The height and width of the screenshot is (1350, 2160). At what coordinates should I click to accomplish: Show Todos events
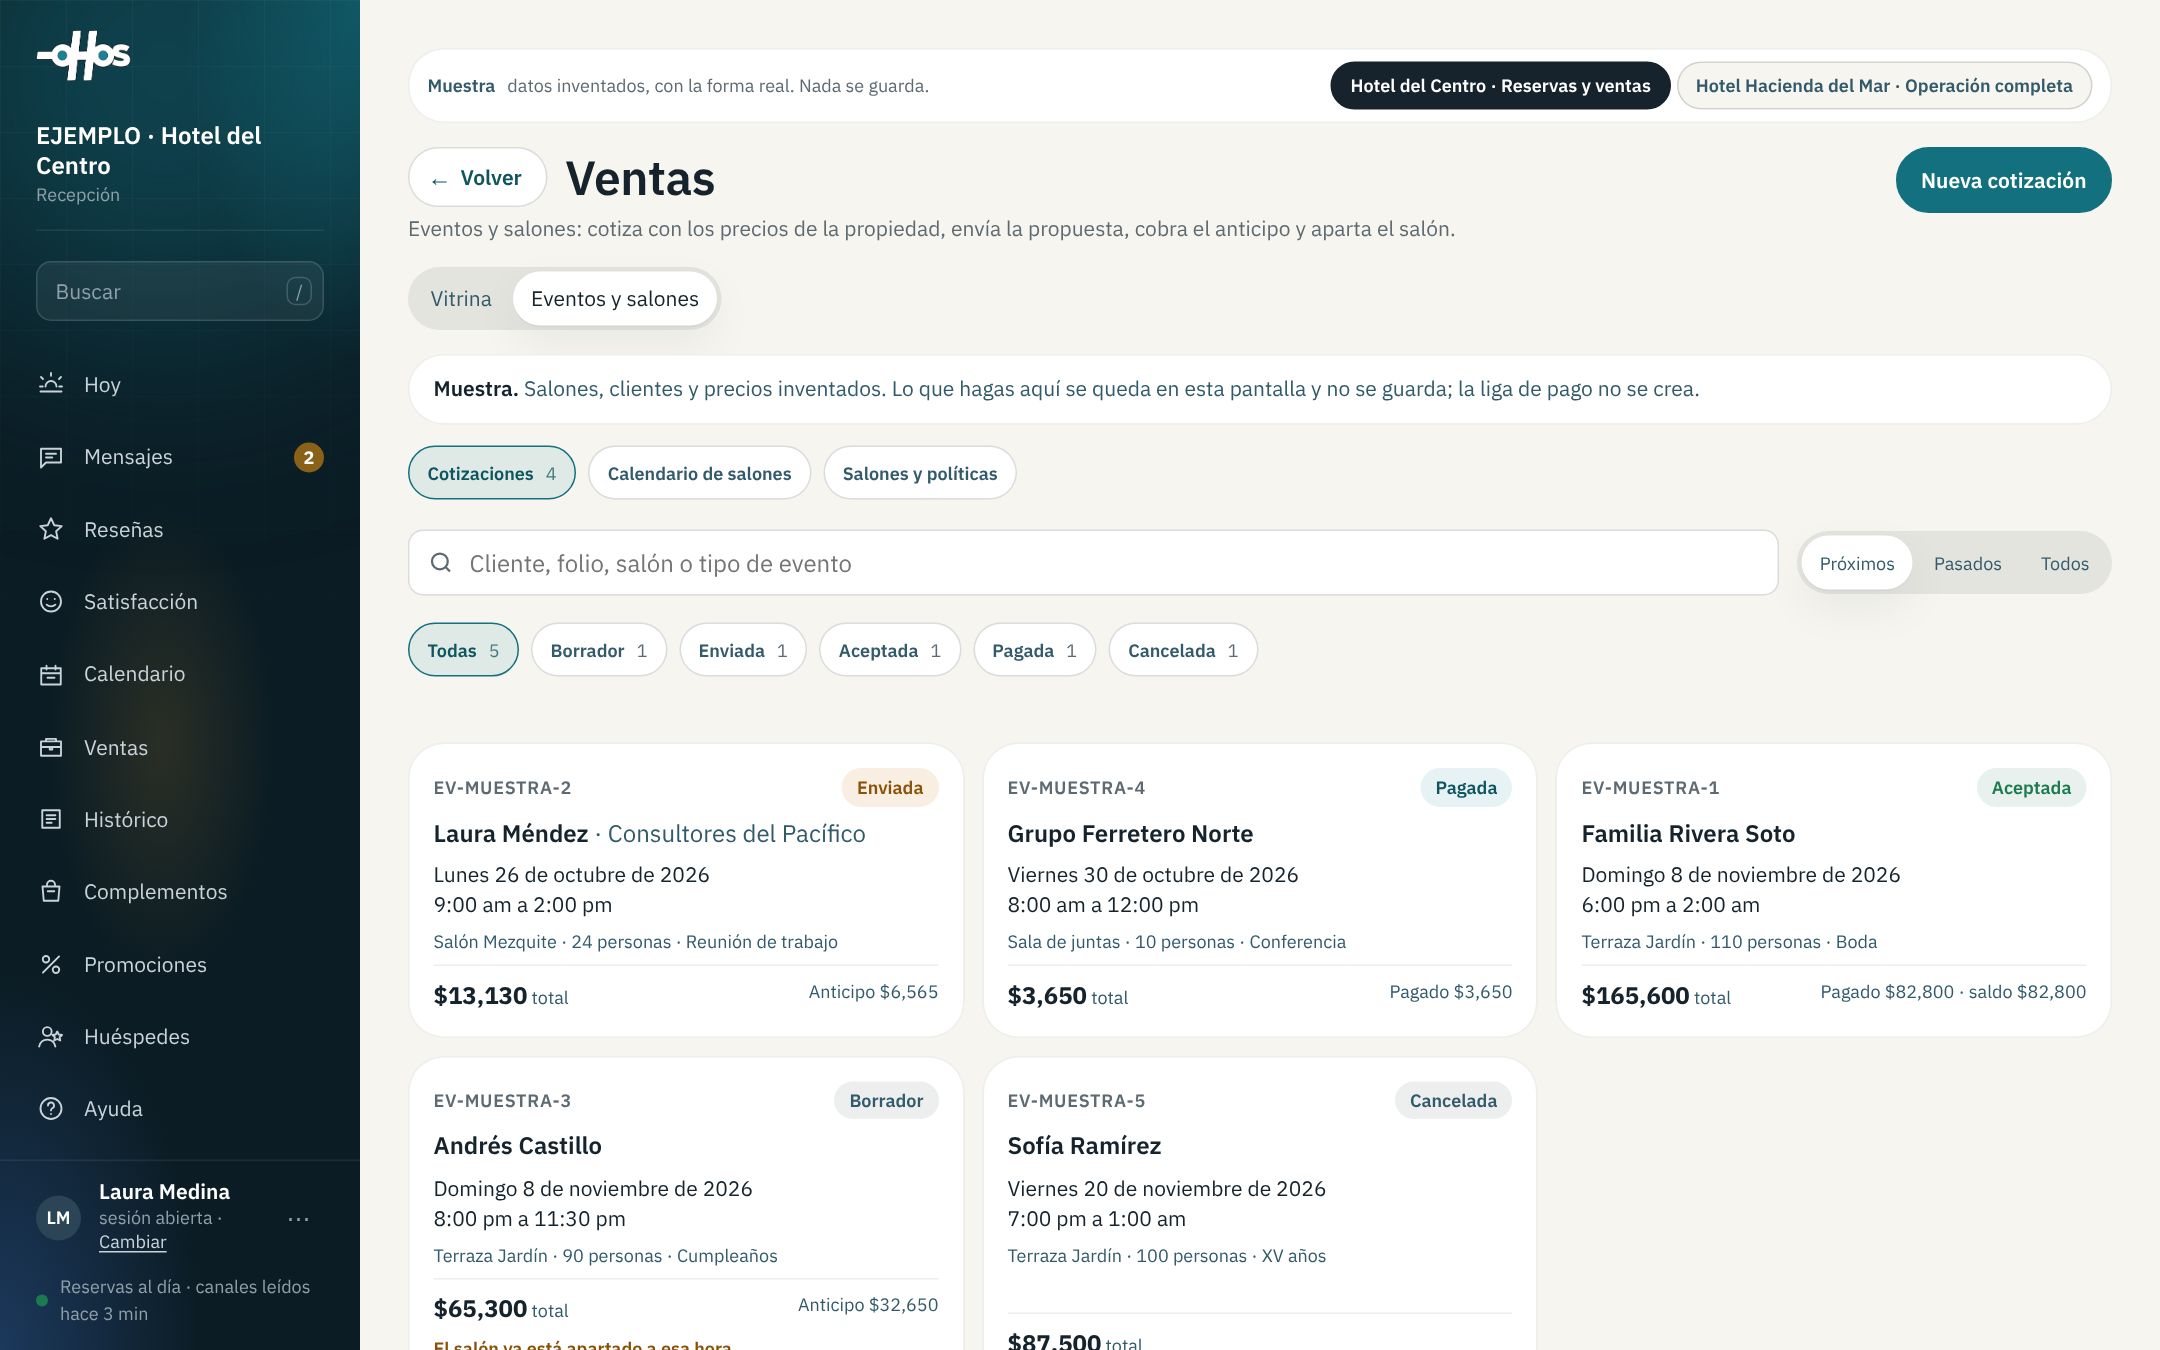tap(2064, 563)
